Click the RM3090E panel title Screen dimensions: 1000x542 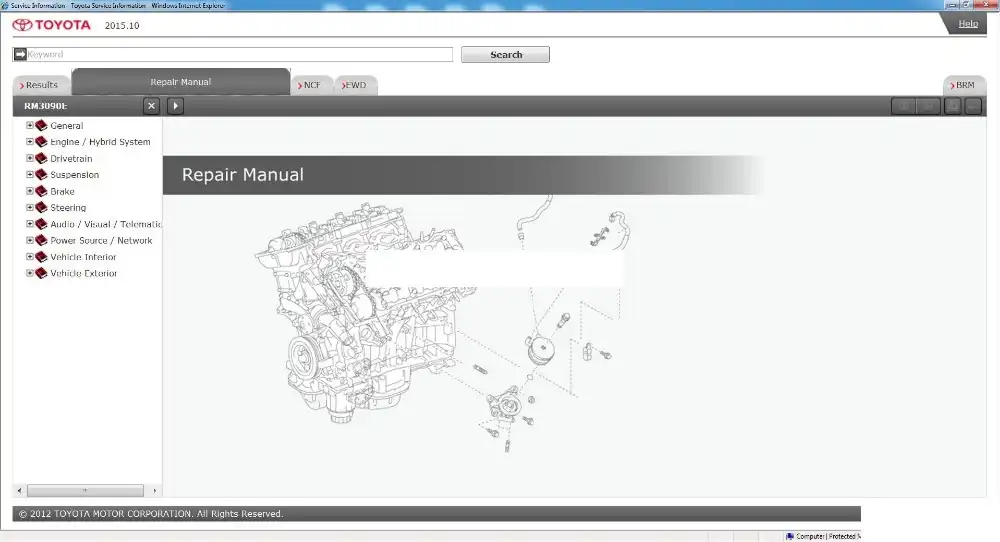pos(45,106)
